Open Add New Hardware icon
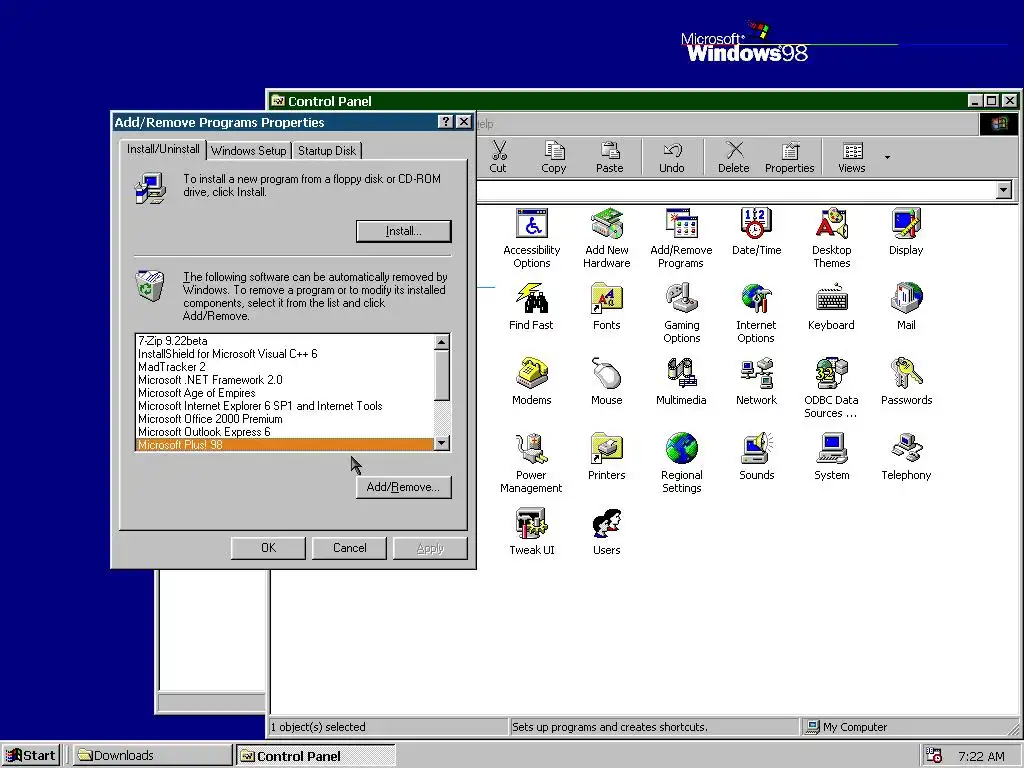The width and height of the screenshot is (1024, 768). pyautogui.click(x=607, y=237)
